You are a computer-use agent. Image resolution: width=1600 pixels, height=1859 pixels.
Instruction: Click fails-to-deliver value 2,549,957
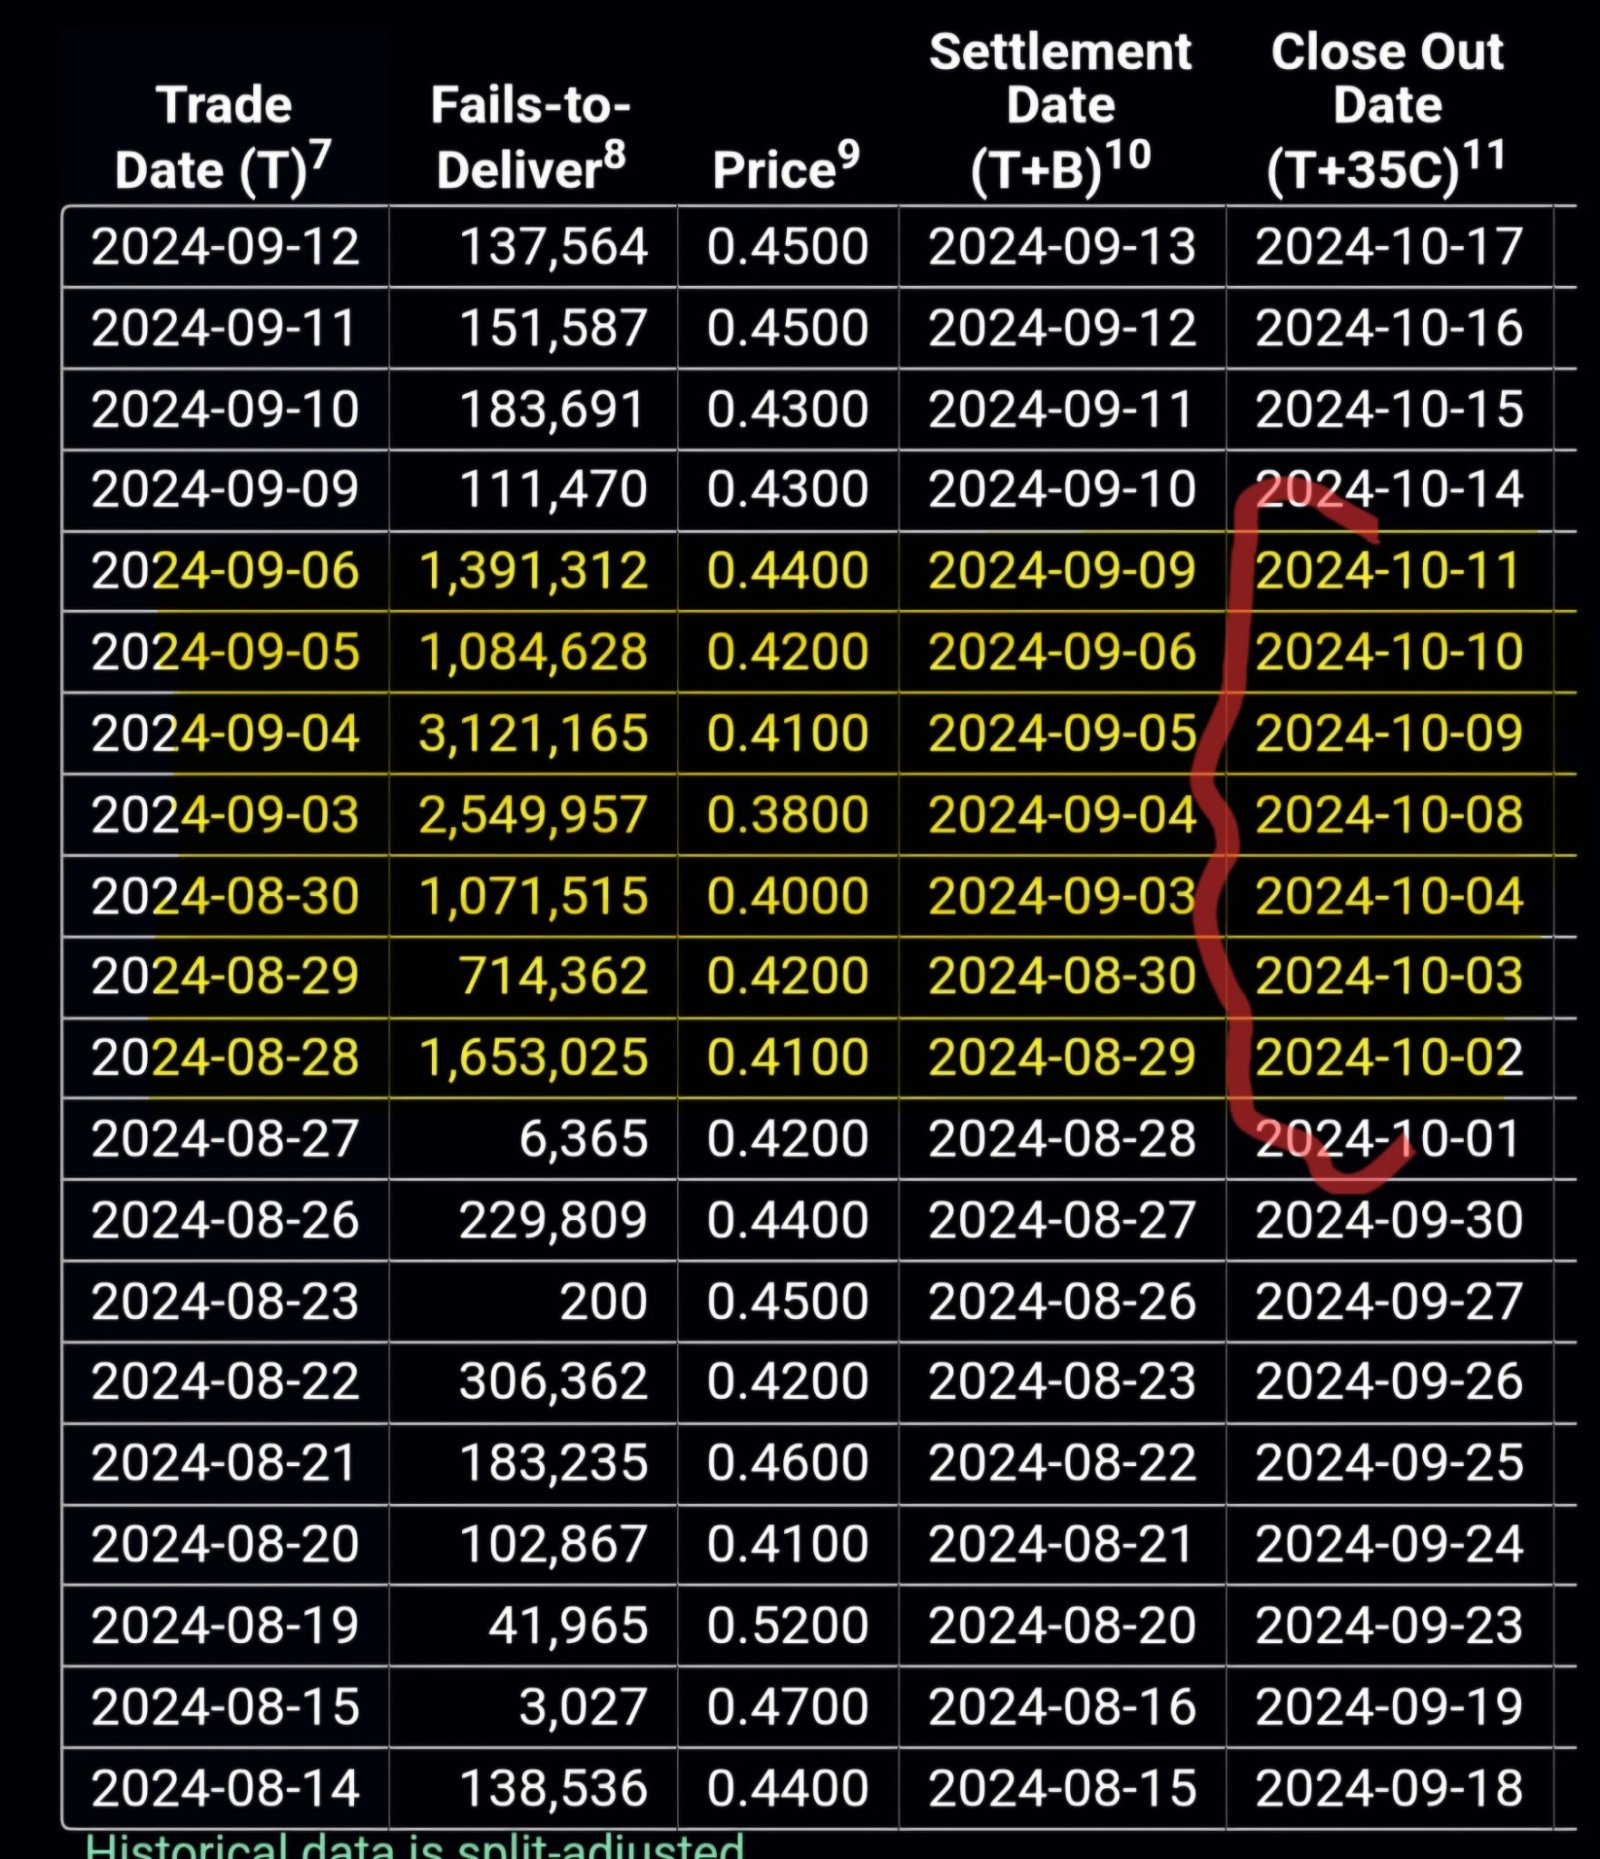point(533,814)
